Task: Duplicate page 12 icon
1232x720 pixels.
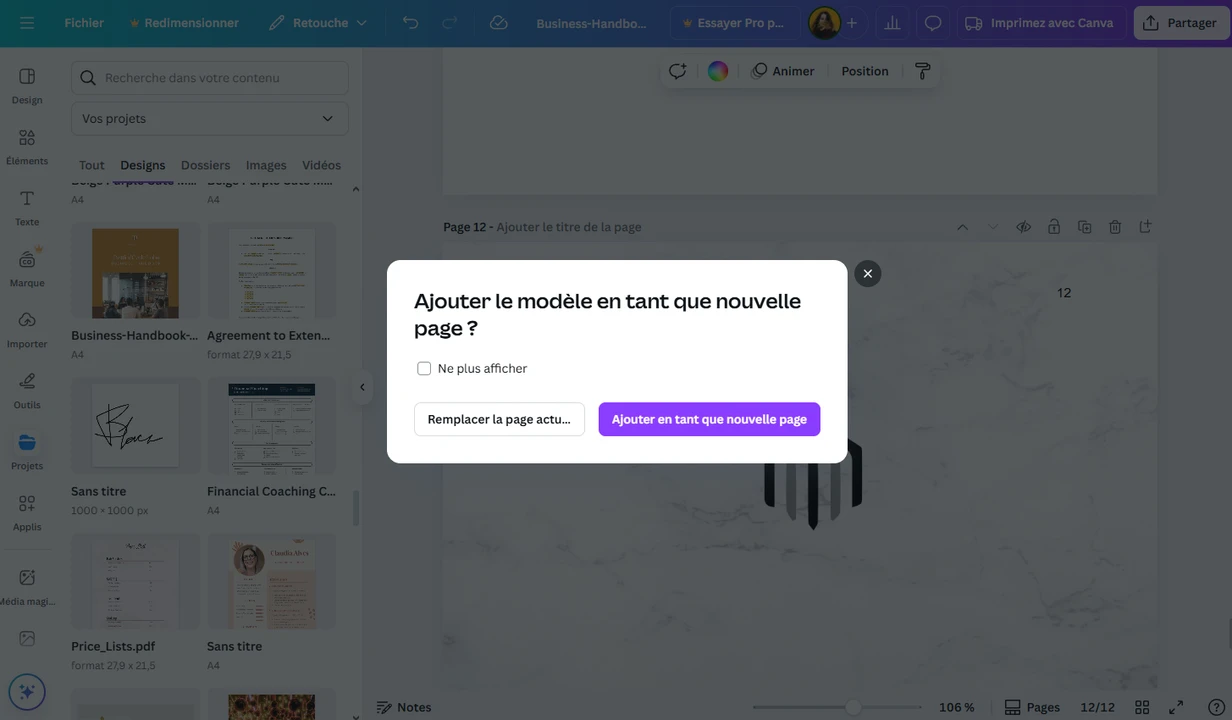Action: tap(1084, 227)
